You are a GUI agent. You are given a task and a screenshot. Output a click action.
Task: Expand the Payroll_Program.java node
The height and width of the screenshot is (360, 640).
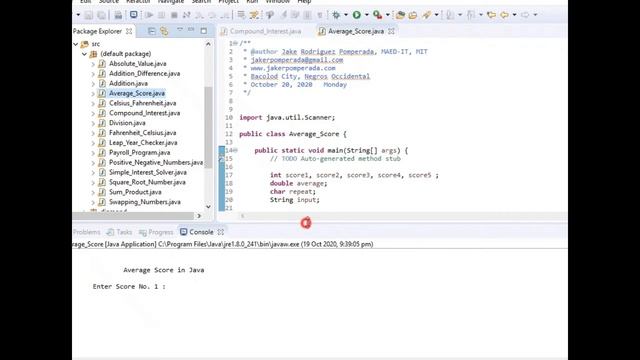click(x=93, y=153)
